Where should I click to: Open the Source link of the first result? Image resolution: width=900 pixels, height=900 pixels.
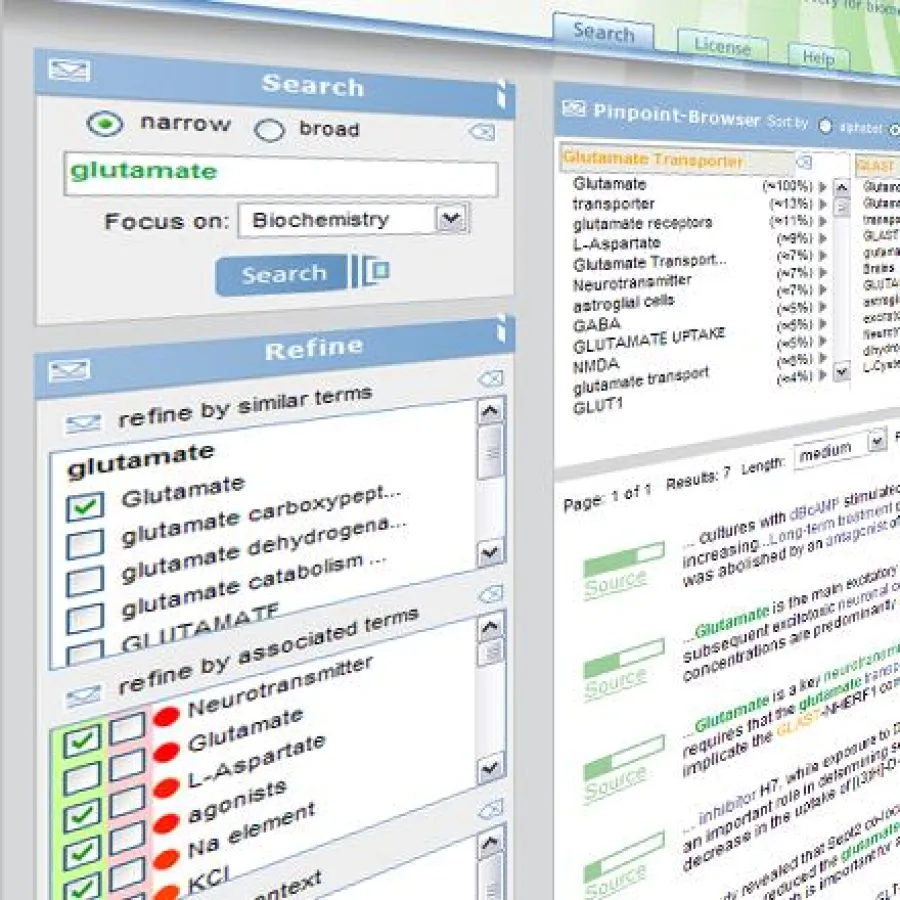pyautogui.click(x=615, y=585)
